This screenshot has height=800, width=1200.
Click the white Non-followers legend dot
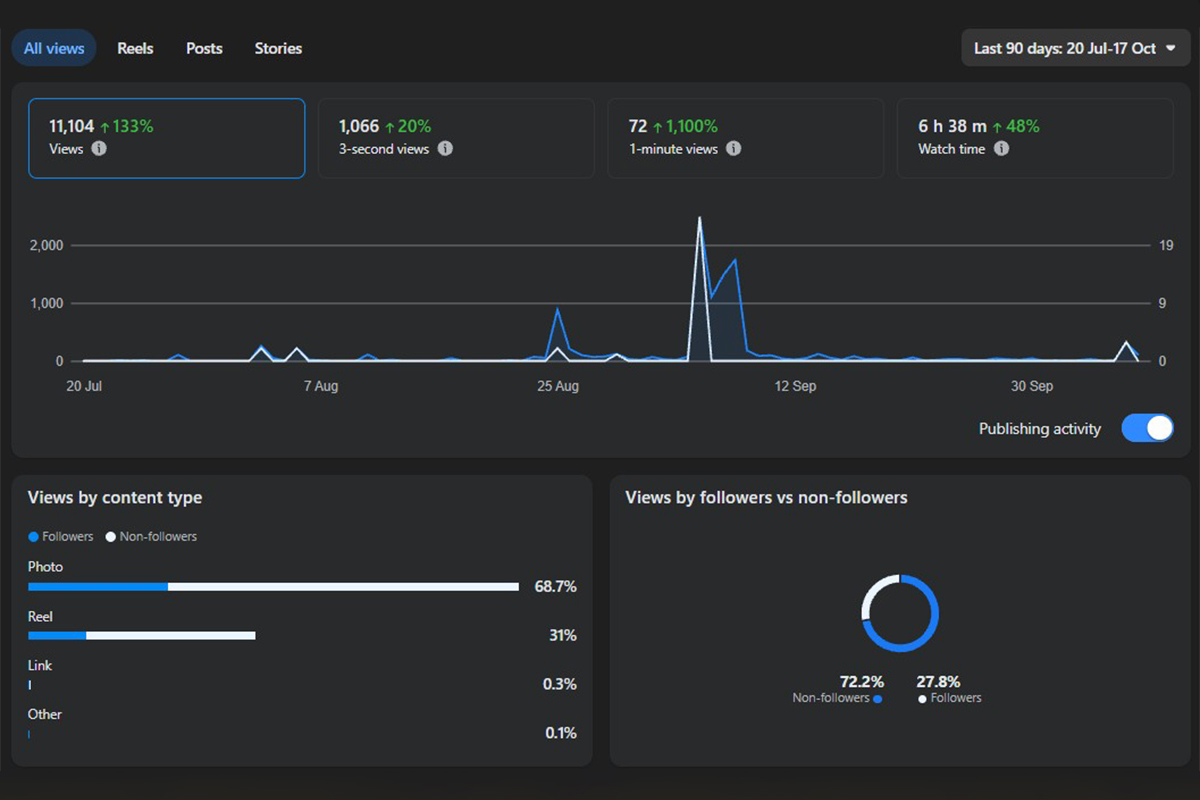(111, 537)
